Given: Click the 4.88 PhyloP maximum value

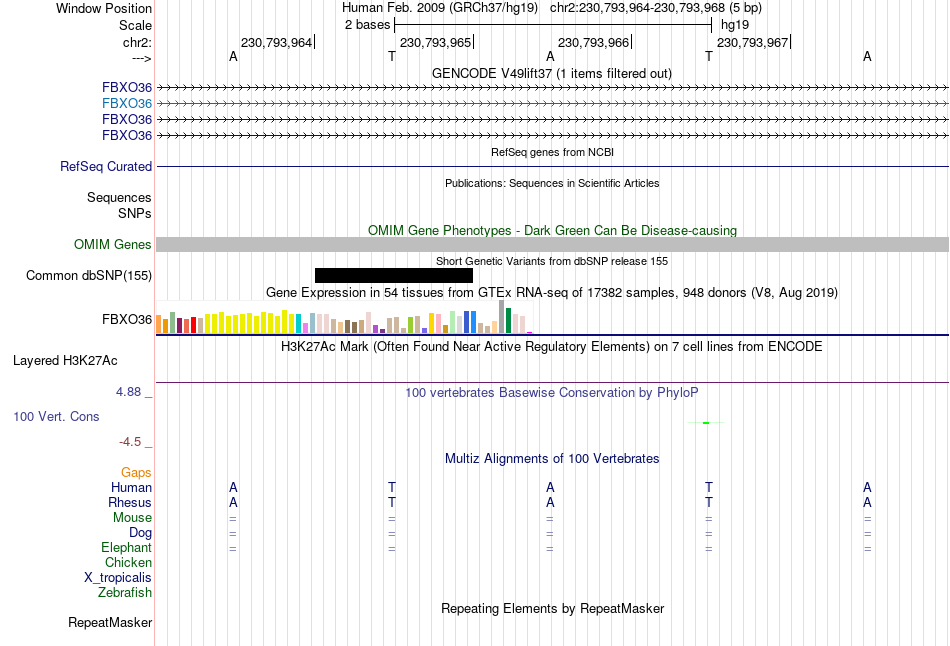Looking at the screenshot, I should (128, 392).
